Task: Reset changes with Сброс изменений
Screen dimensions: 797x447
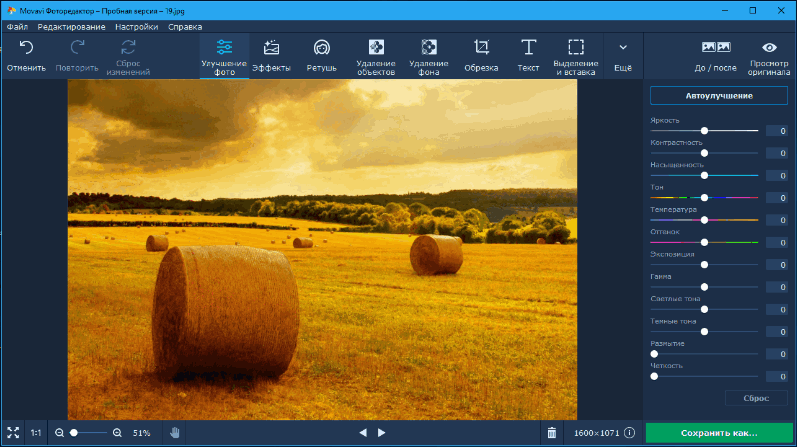Action: 128,56
